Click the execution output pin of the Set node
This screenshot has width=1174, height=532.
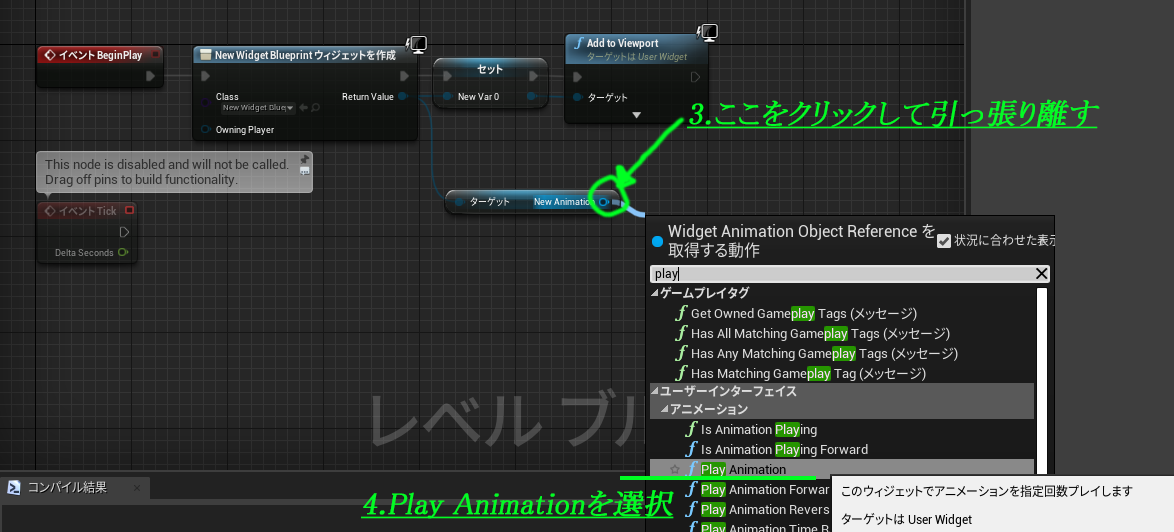point(533,76)
